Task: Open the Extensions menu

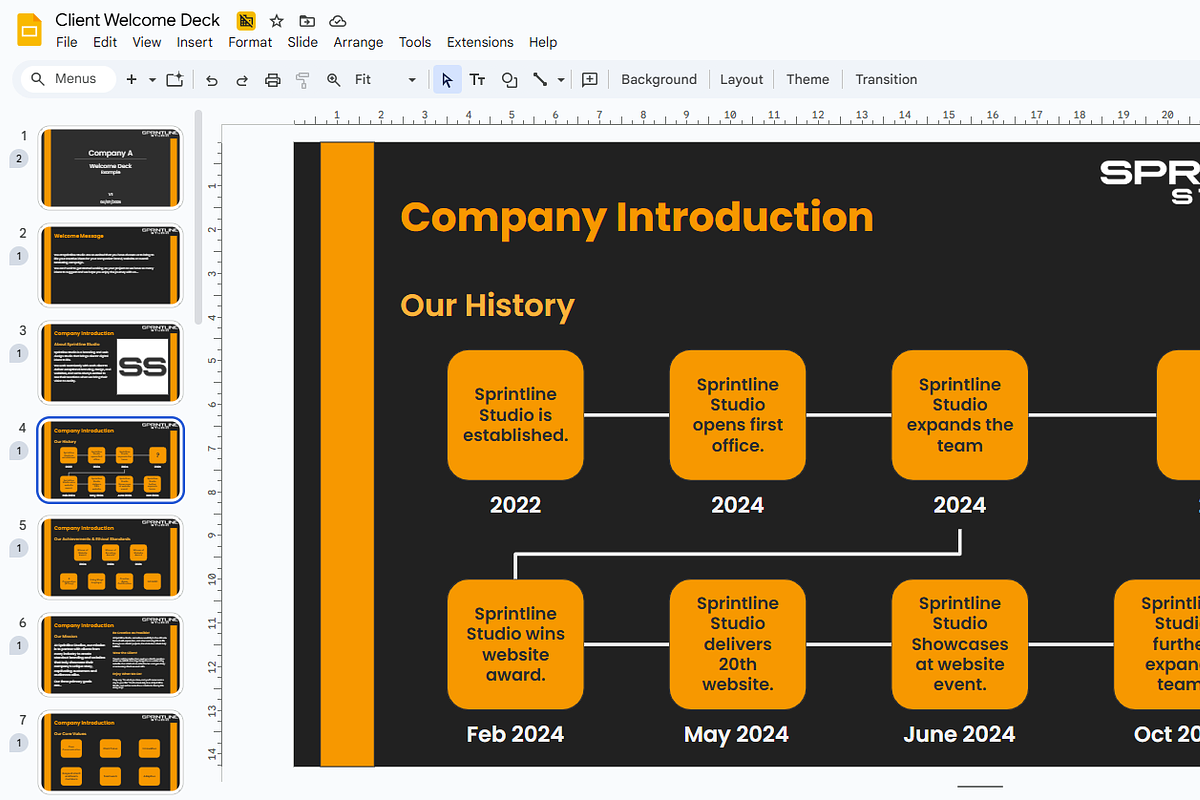Action: coord(480,42)
